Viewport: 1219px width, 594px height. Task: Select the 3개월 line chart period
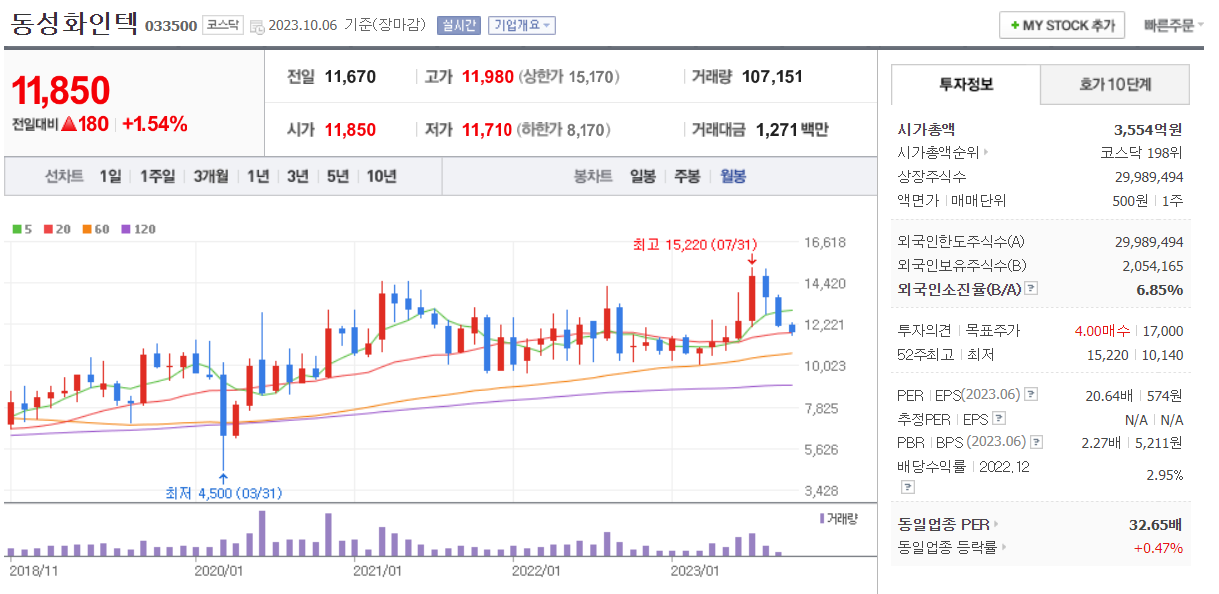point(211,177)
